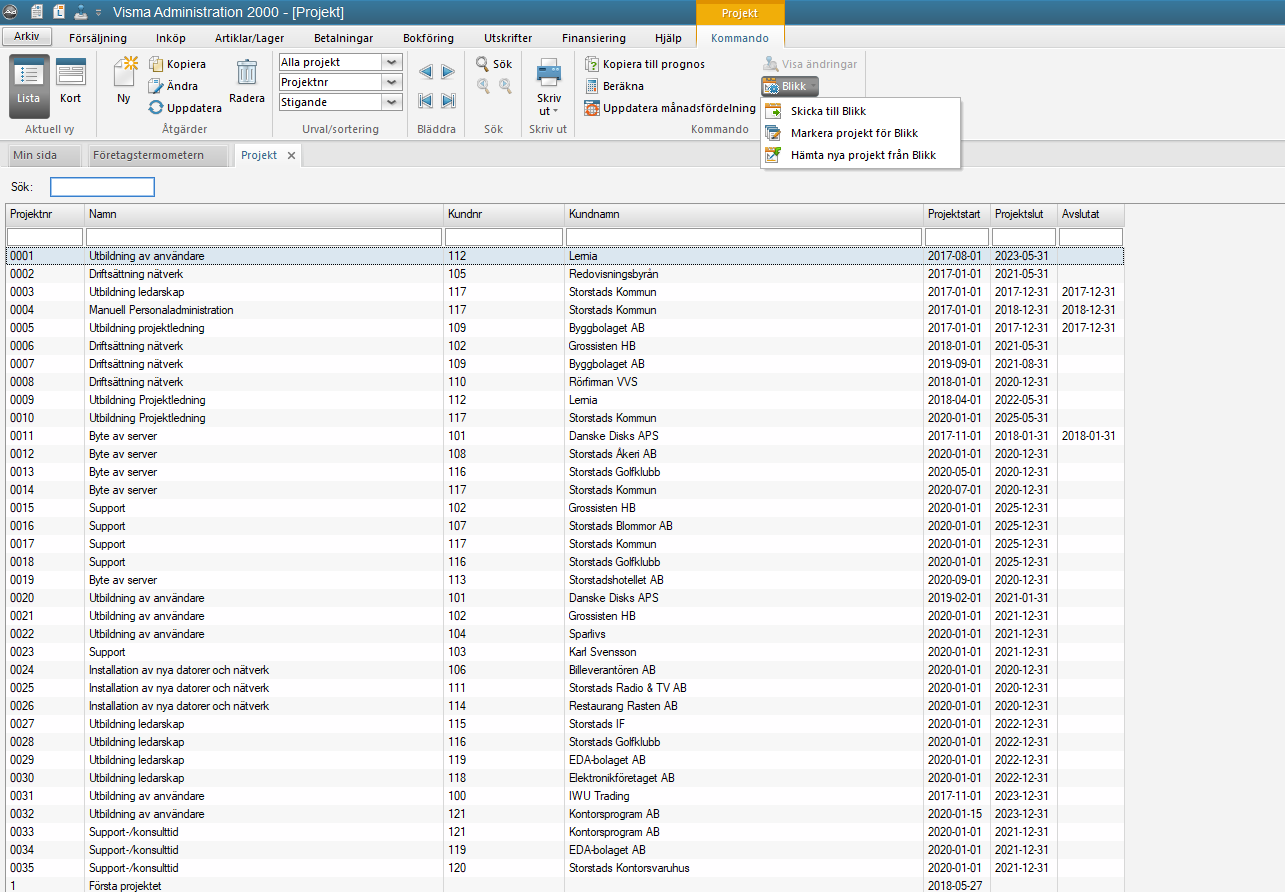The image size is (1285, 892).
Task: Sort by Avslutat column header
Action: pyautogui.click(x=1090, y=214)
